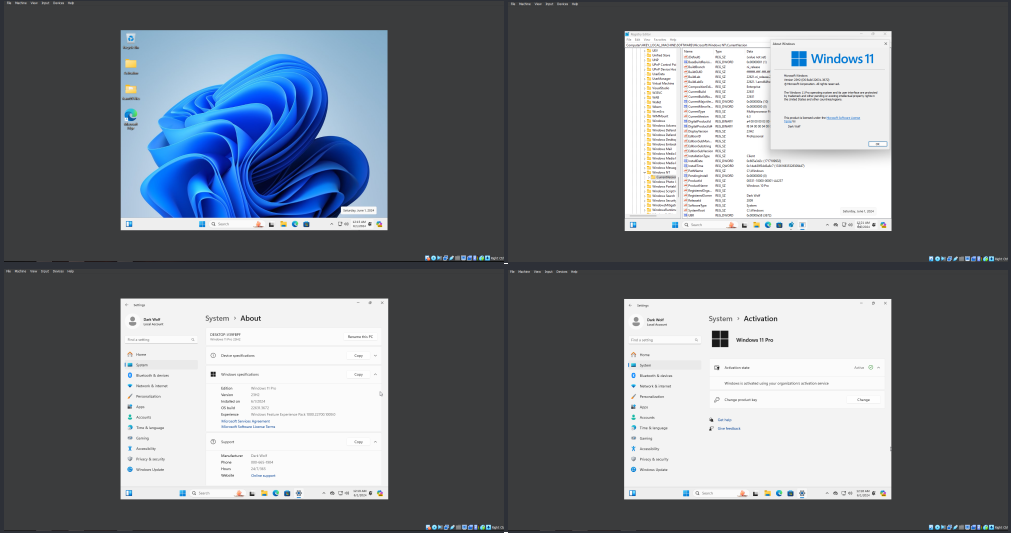Open Widgets button in desktop VM taskbar
The image size is (1011, 533).
(129, 224)
